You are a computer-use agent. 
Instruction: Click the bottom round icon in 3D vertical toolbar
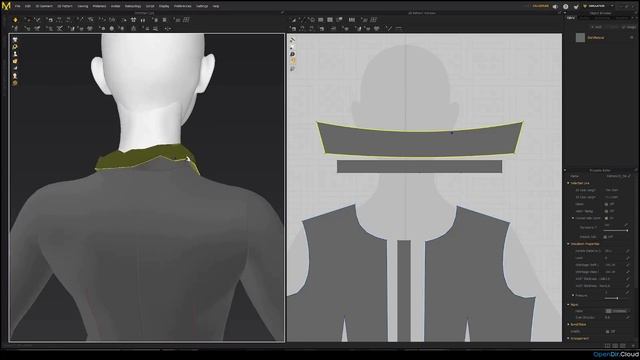[x=15, y=83]
